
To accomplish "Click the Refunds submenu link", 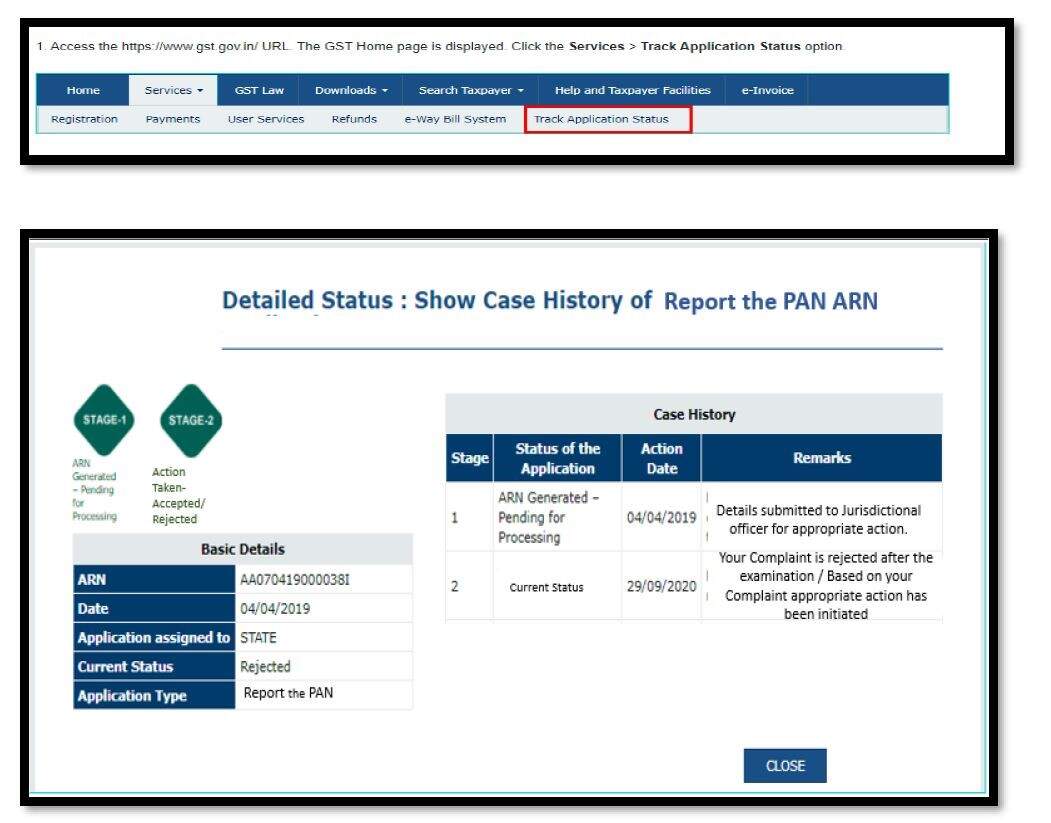I will pos(354,119).
